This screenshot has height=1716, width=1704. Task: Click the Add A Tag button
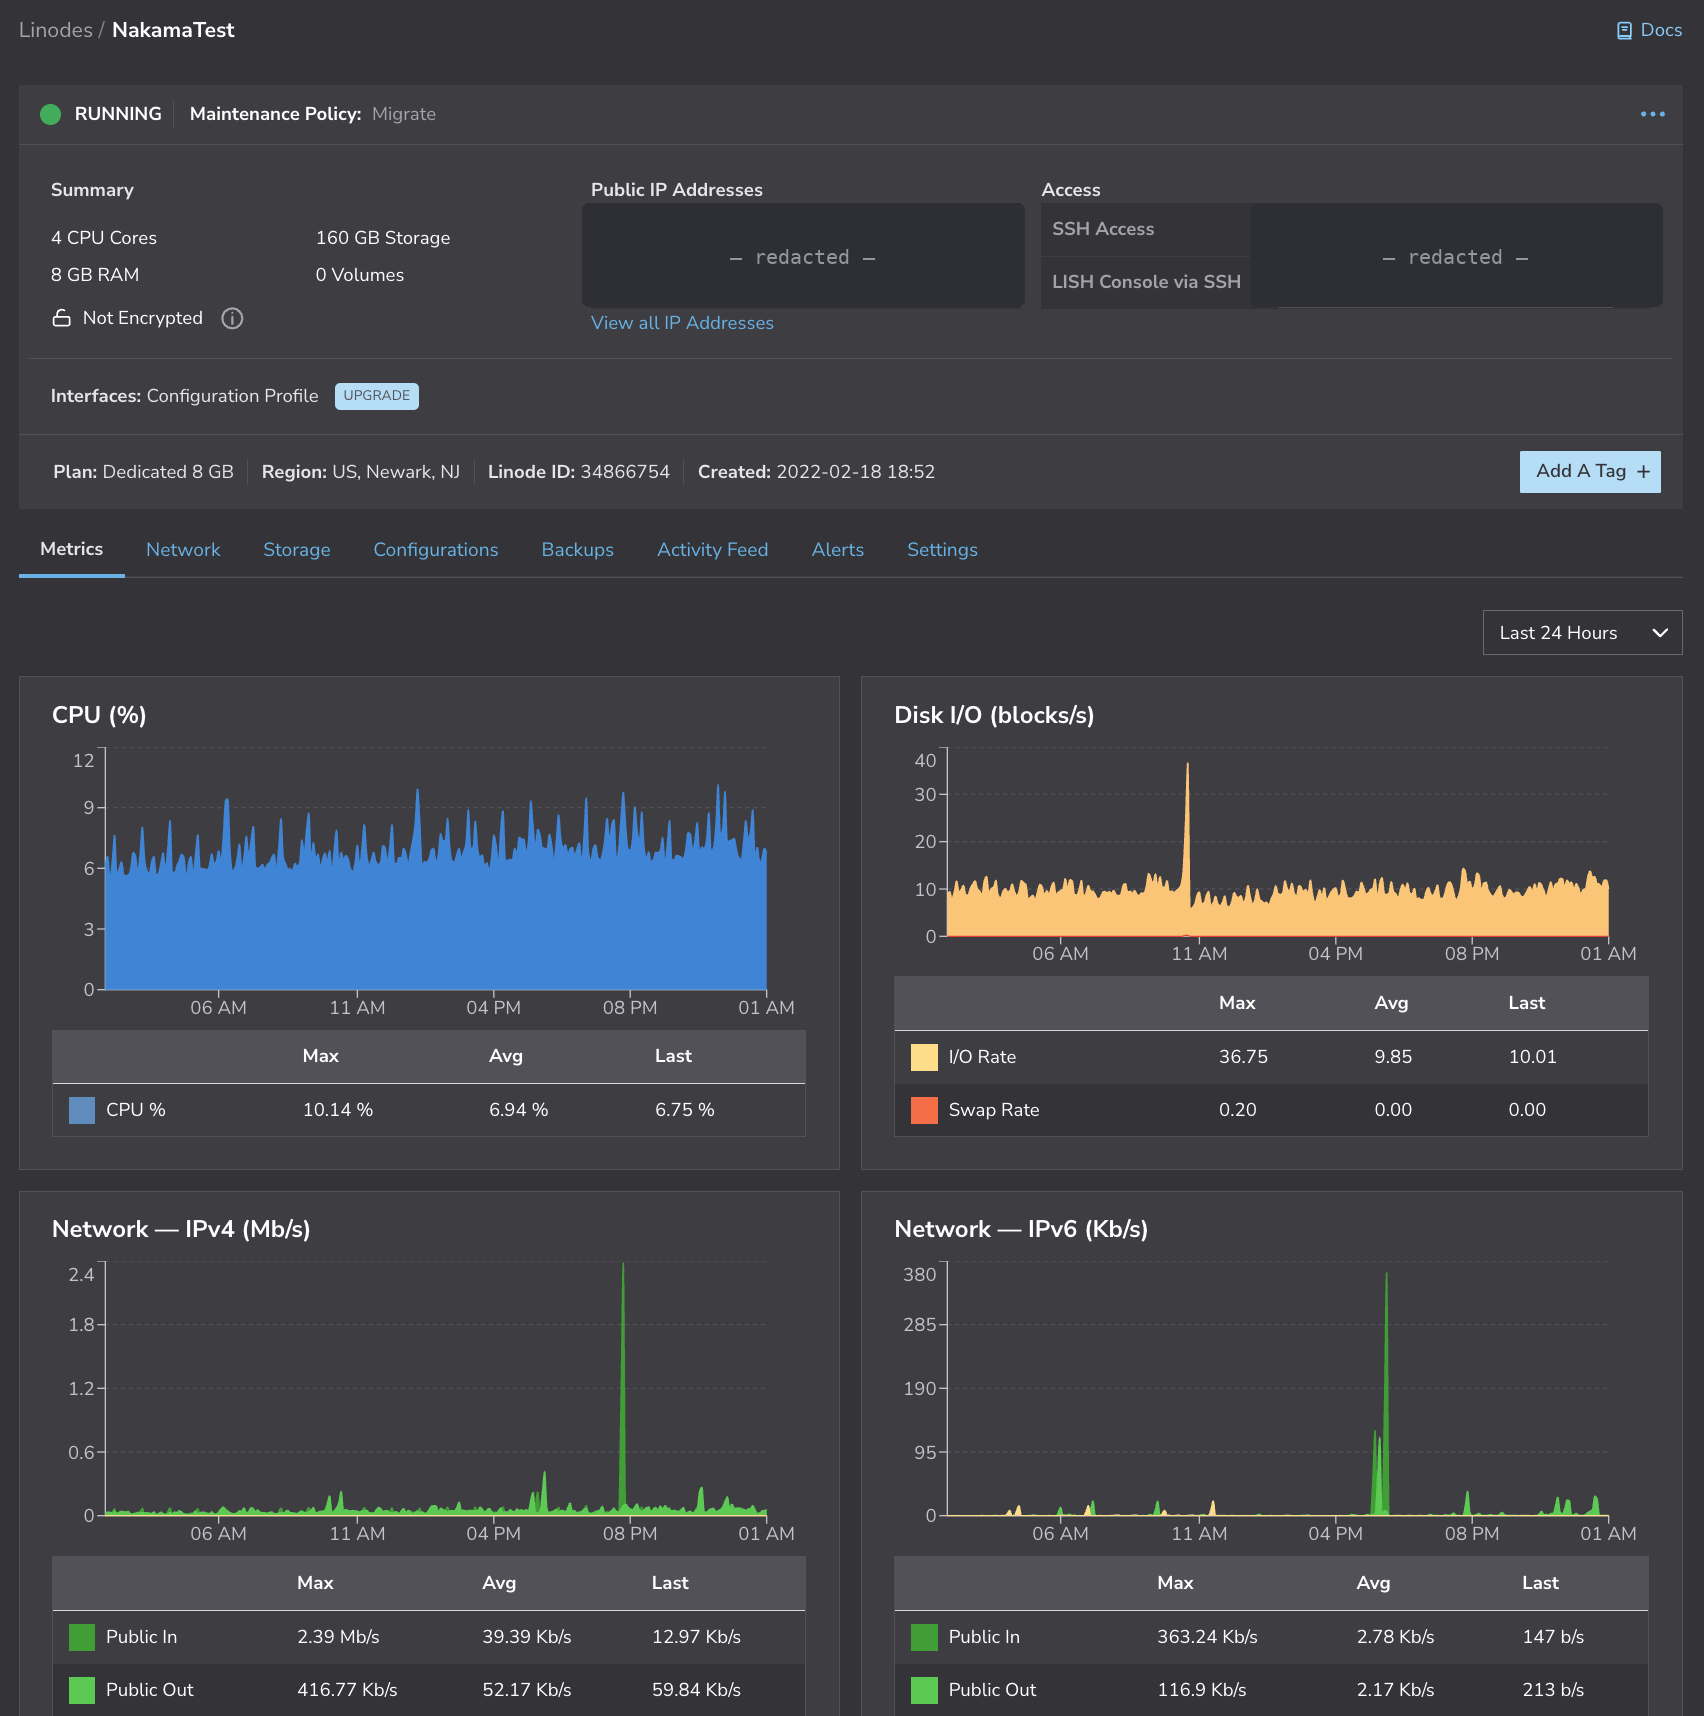[x=1590, y=472]
